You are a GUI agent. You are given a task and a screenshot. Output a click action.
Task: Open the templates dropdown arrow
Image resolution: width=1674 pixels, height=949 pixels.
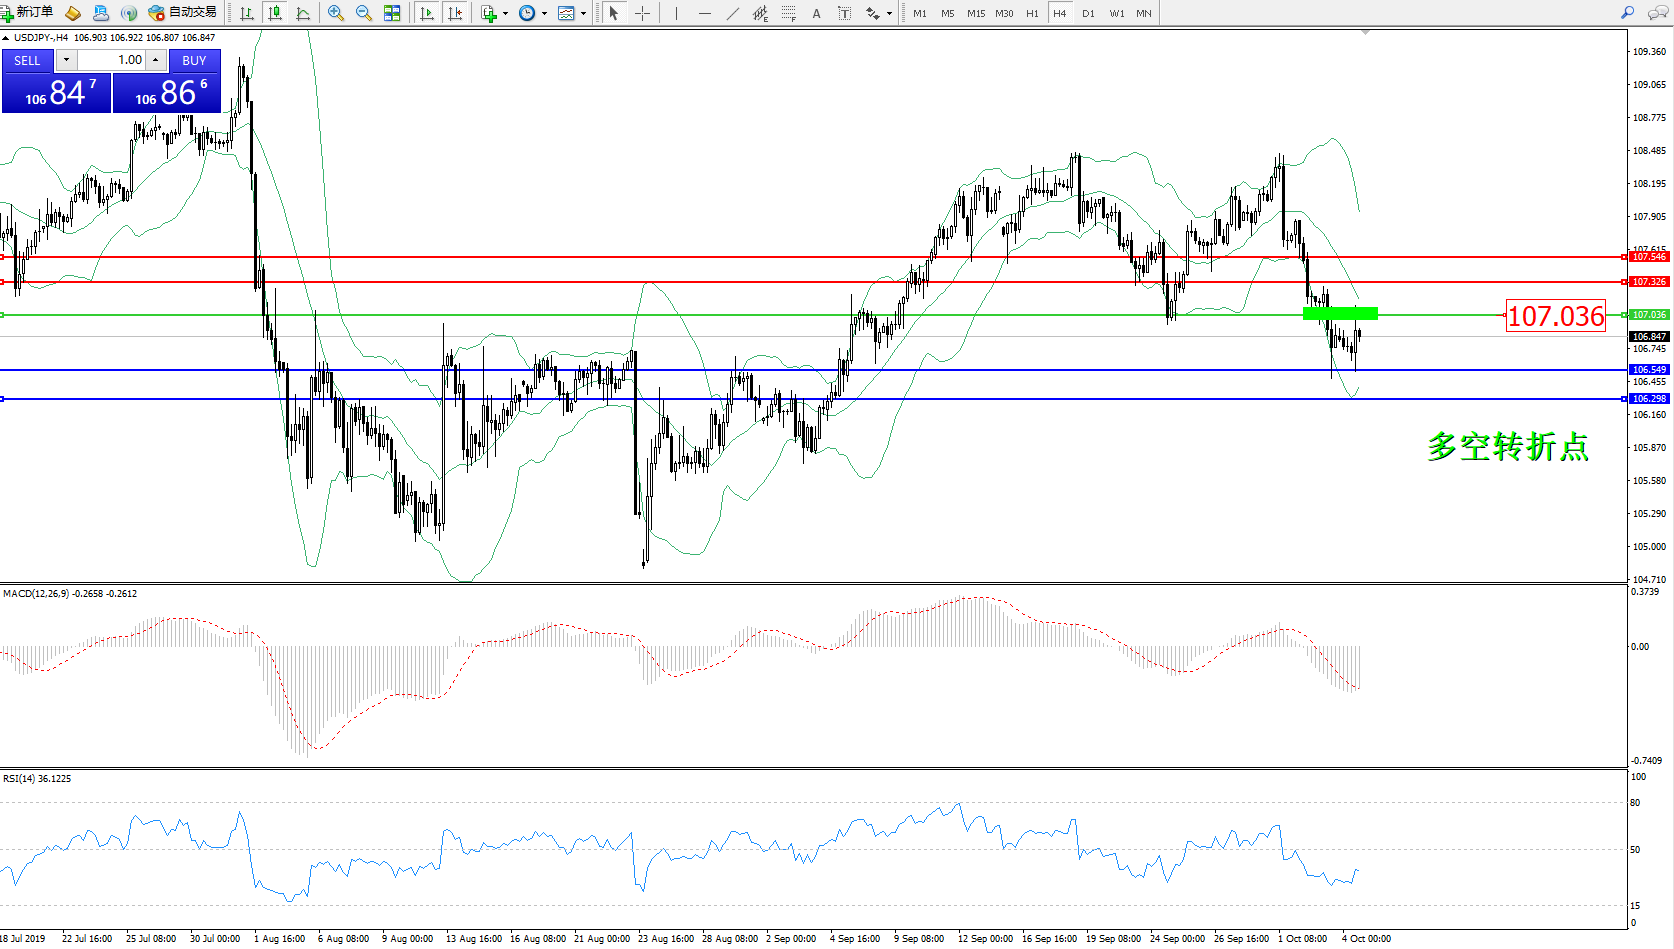pyautogui.click(x=583, y=14)
